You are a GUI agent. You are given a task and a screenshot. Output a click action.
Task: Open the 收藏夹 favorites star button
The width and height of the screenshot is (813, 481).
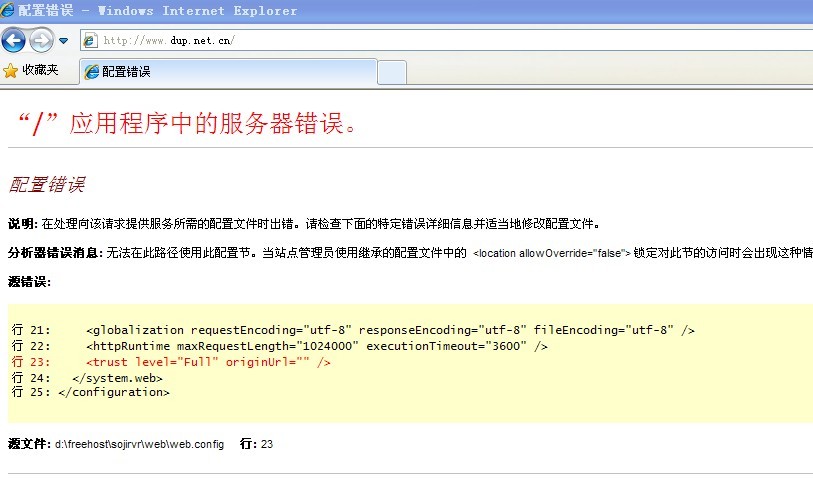31,71
